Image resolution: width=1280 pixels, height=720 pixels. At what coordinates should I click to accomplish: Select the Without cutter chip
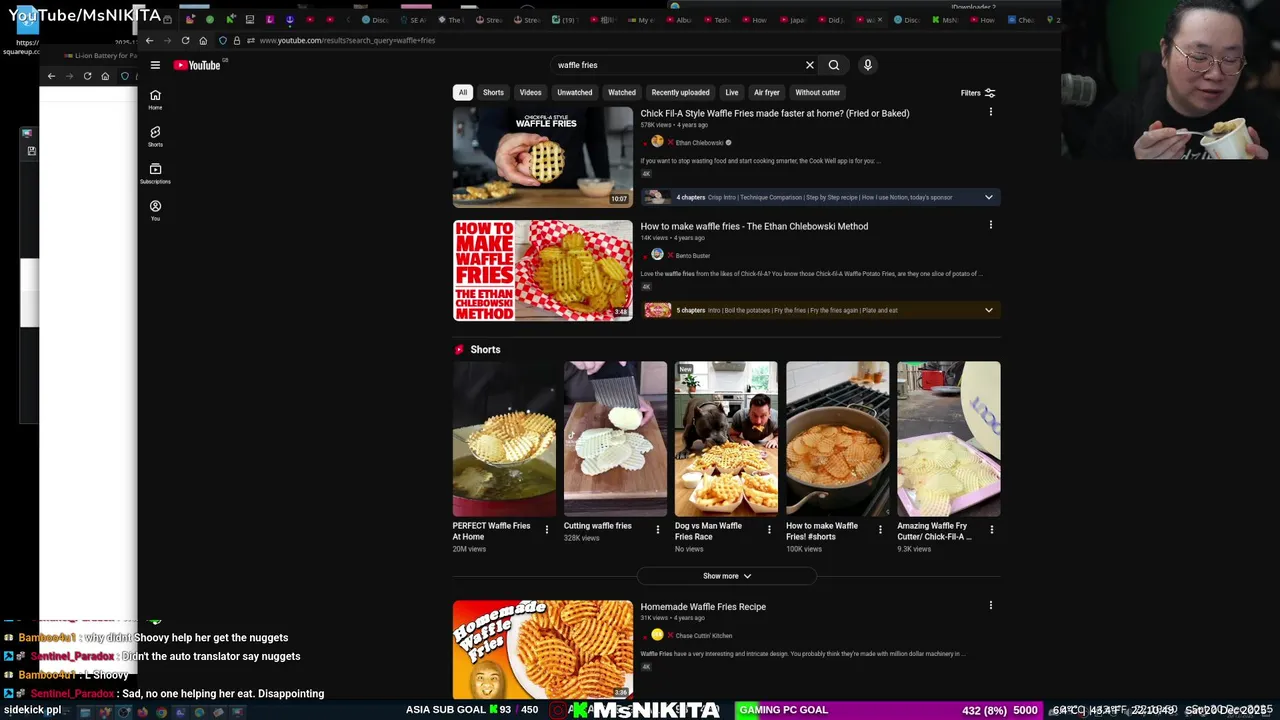click(818, 92)
